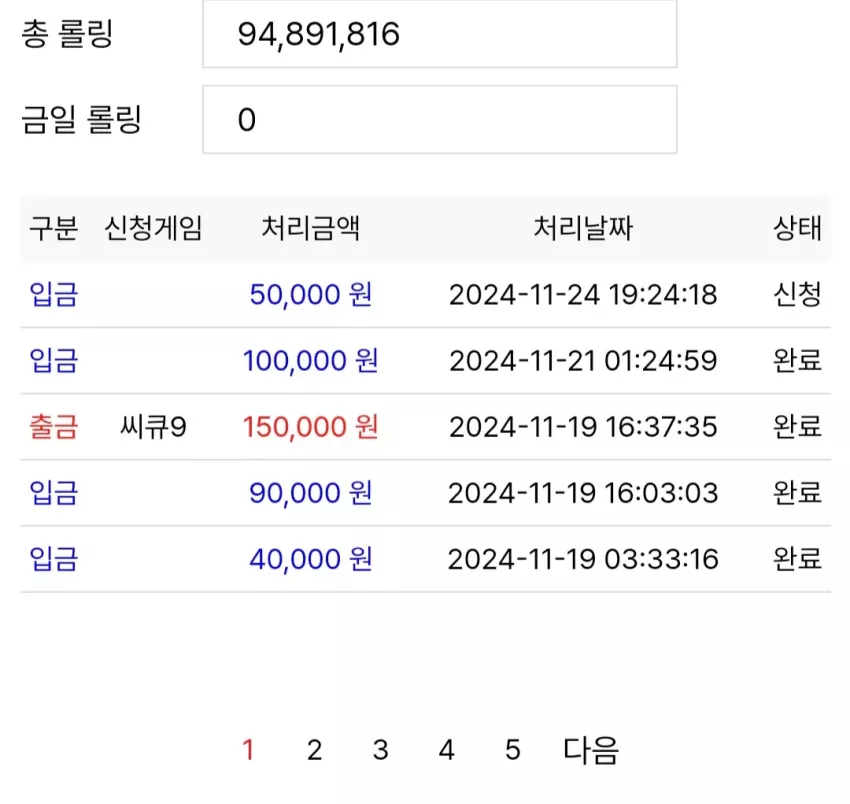This screenshot has height=804, width=850.
Task: Go to page 4 of transactions
Action: (x=447, y=750)
